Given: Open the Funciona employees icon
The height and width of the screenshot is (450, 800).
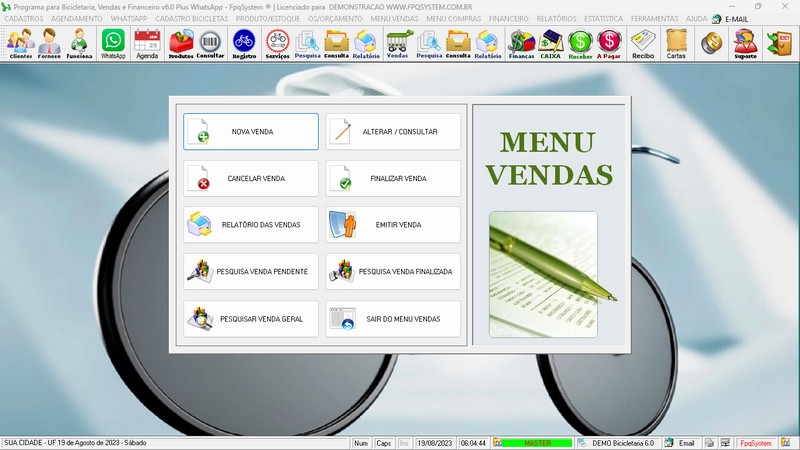Looking at the screenshot, I should coord(79,44).
